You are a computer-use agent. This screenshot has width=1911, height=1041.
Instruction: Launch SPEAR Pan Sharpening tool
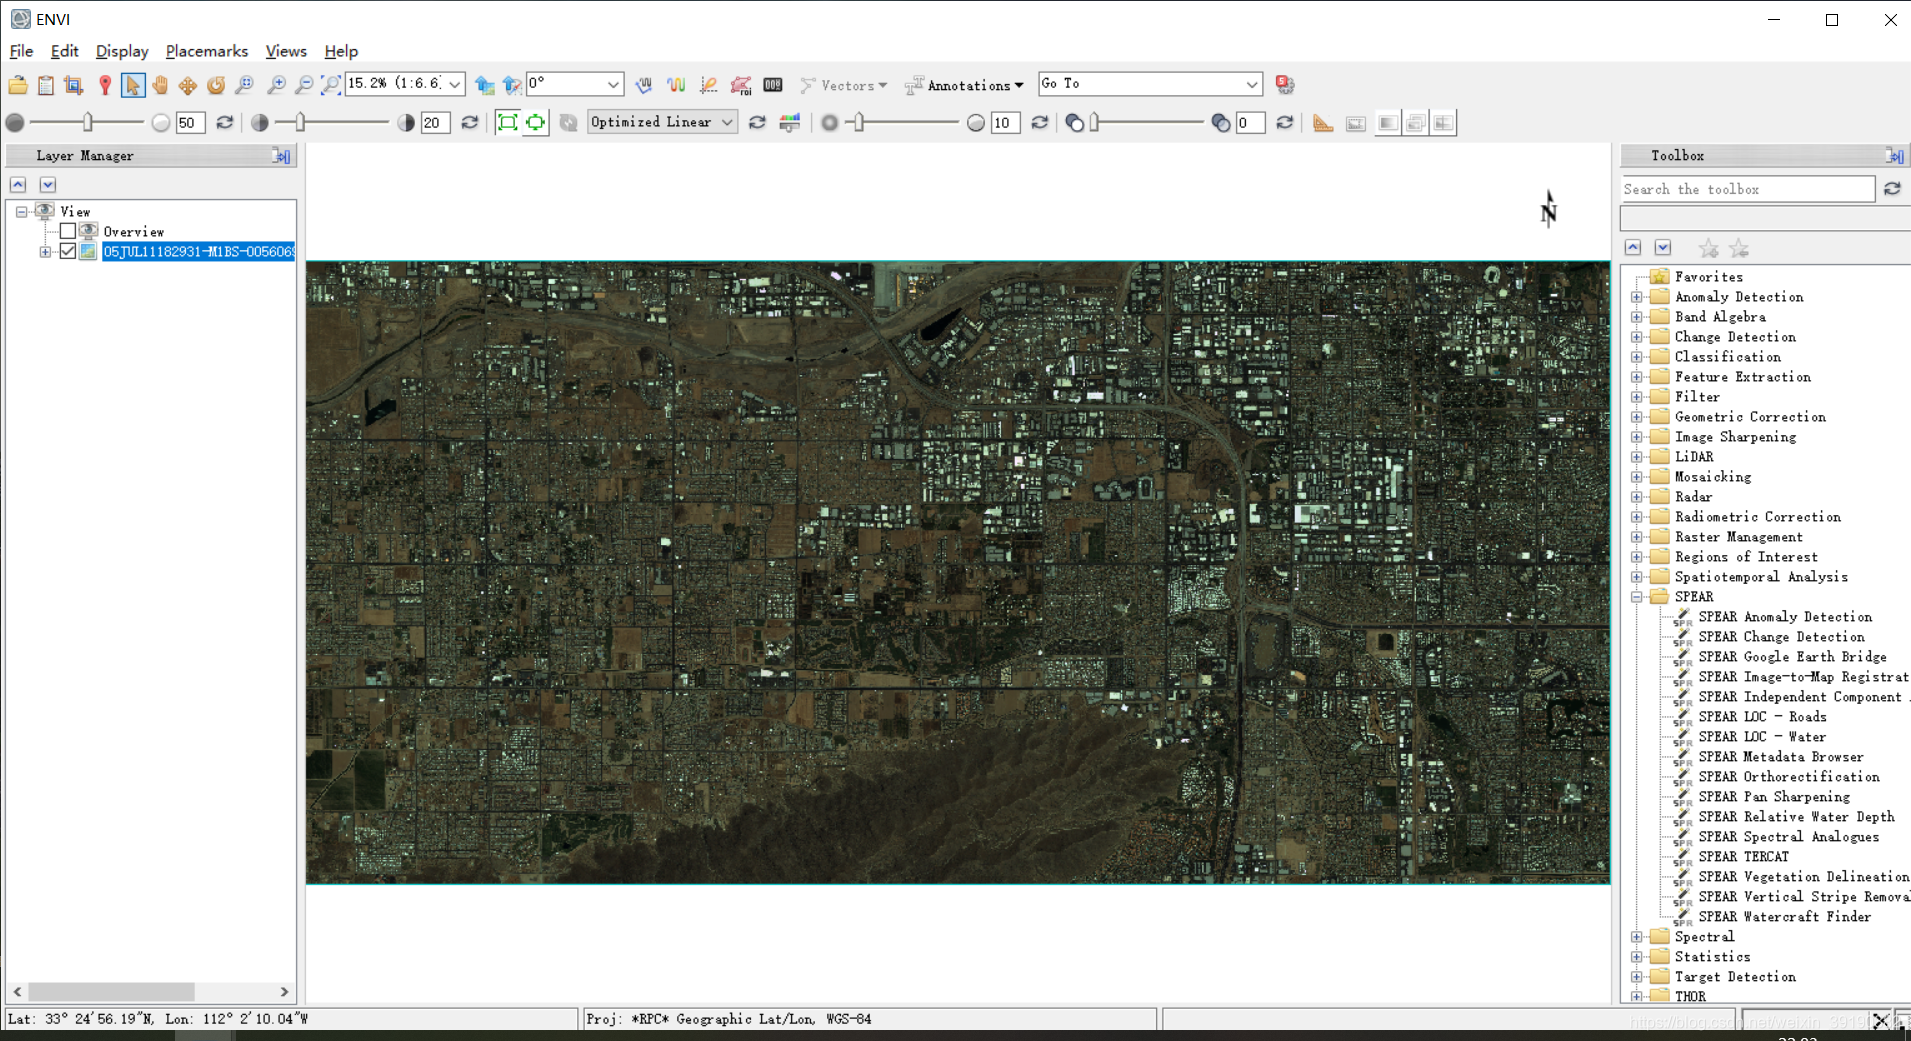(1773, 797)
